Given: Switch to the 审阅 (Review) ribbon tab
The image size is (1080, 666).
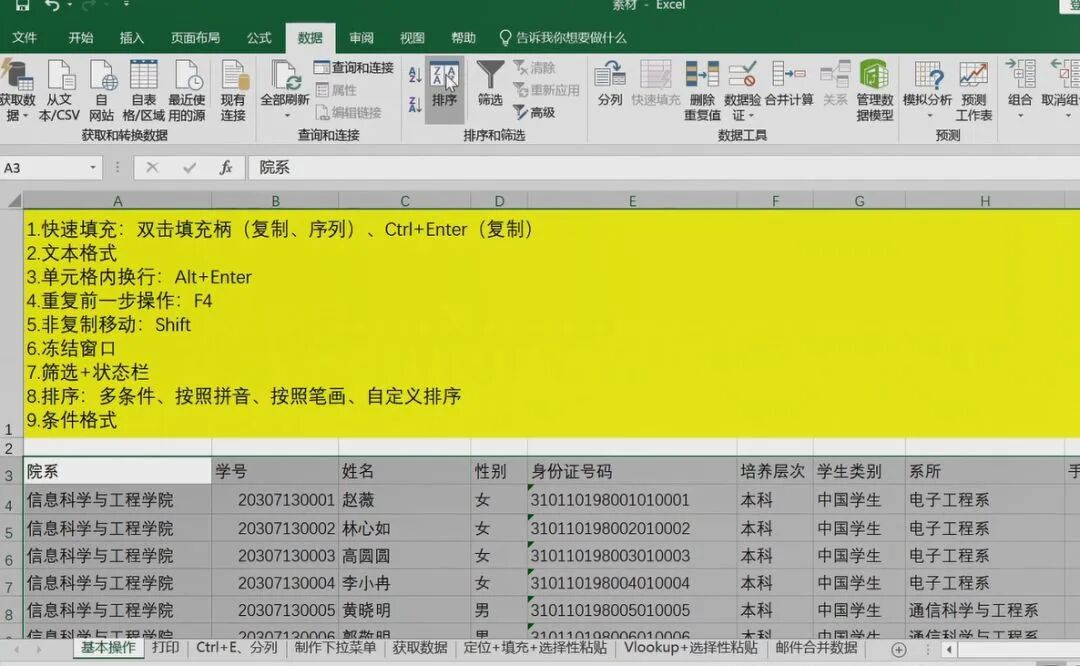Looking at the screenshot, I should pos(360,37).
